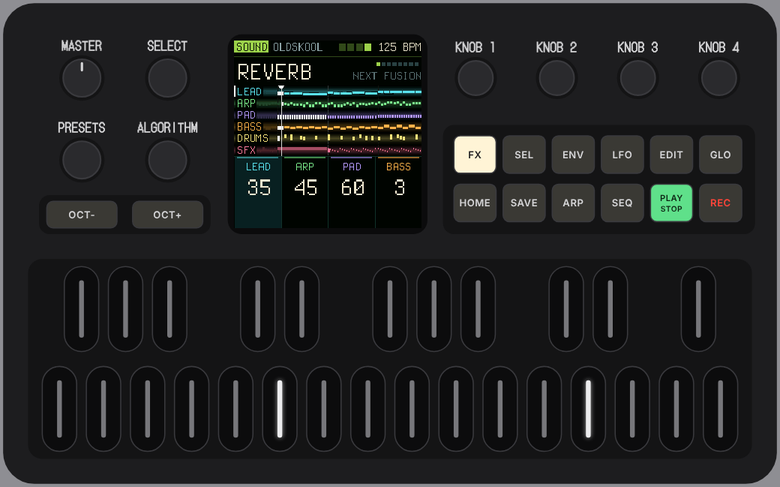Click the ALGORITHM knob
Screen dimensions: 780x487
tap(167, 160)
